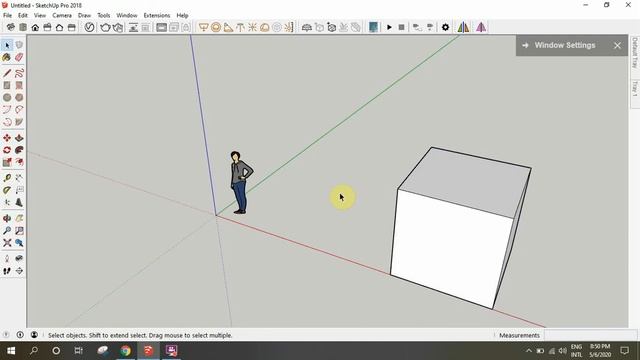This screenshot has height=360, width=640.
Task: Select the Zoom magnifier tool
Action: pyautogui.click(x=7, y=231)
